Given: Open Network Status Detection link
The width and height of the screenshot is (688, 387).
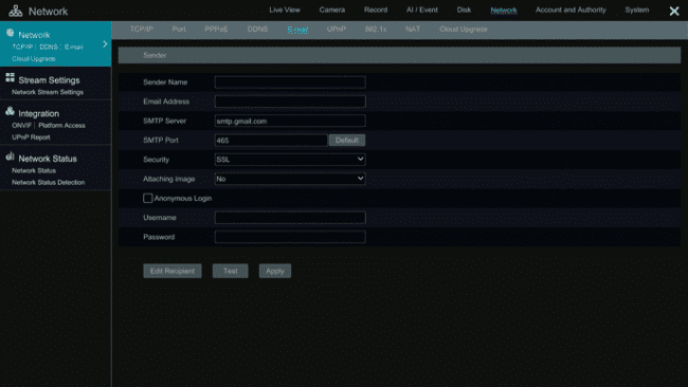Looking at the screenshot, I should tap(48, 182).
